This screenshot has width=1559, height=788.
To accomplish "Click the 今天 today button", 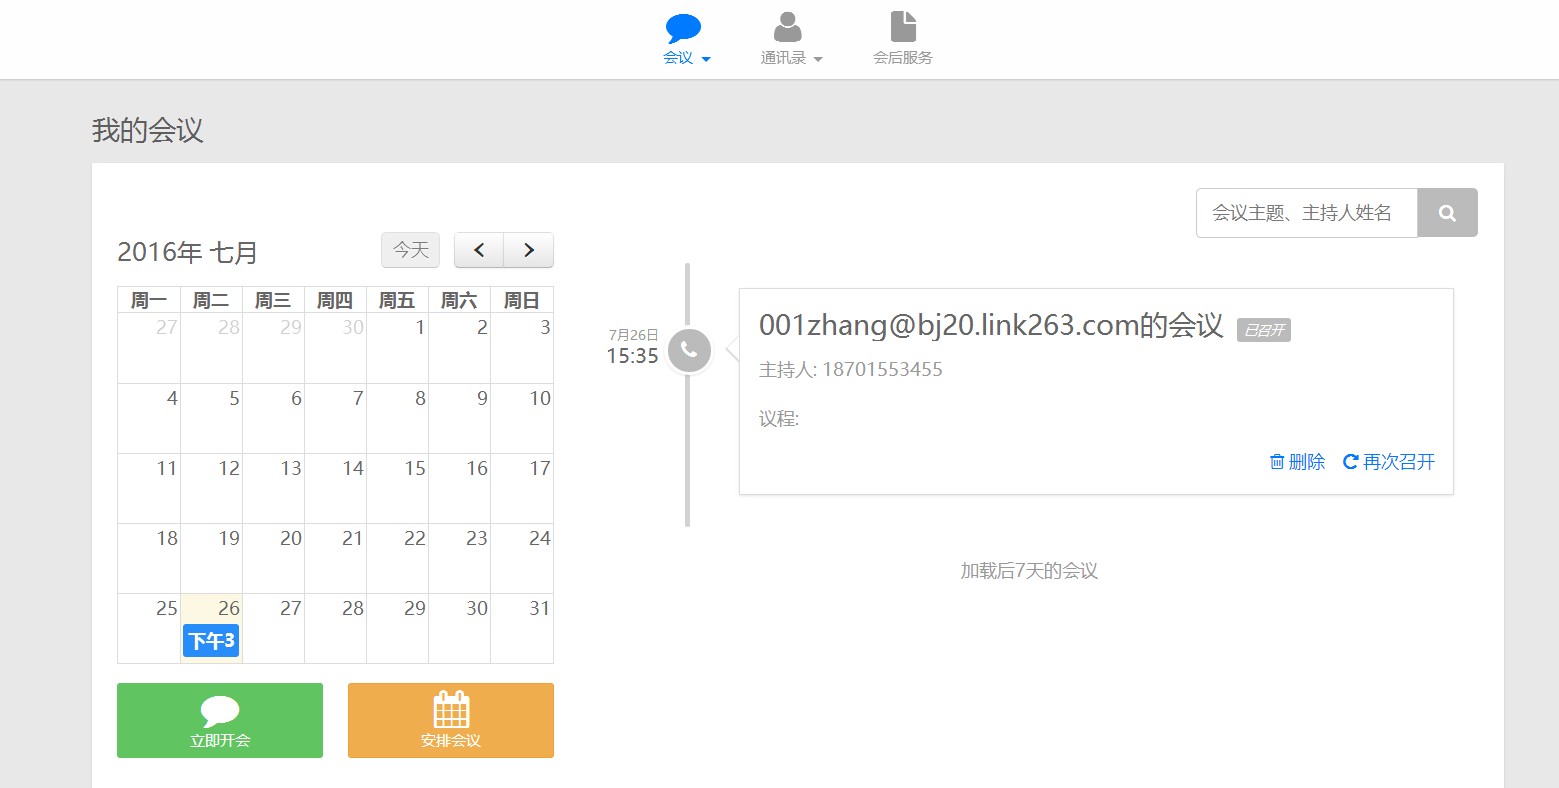I will click(410, 250).
